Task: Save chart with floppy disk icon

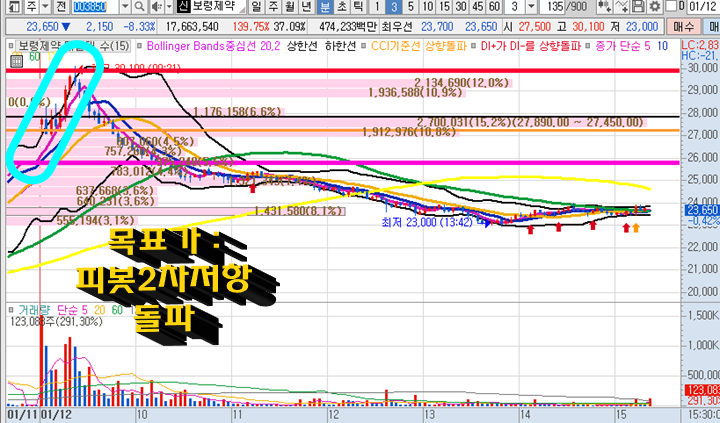Action: pos(638,6)
